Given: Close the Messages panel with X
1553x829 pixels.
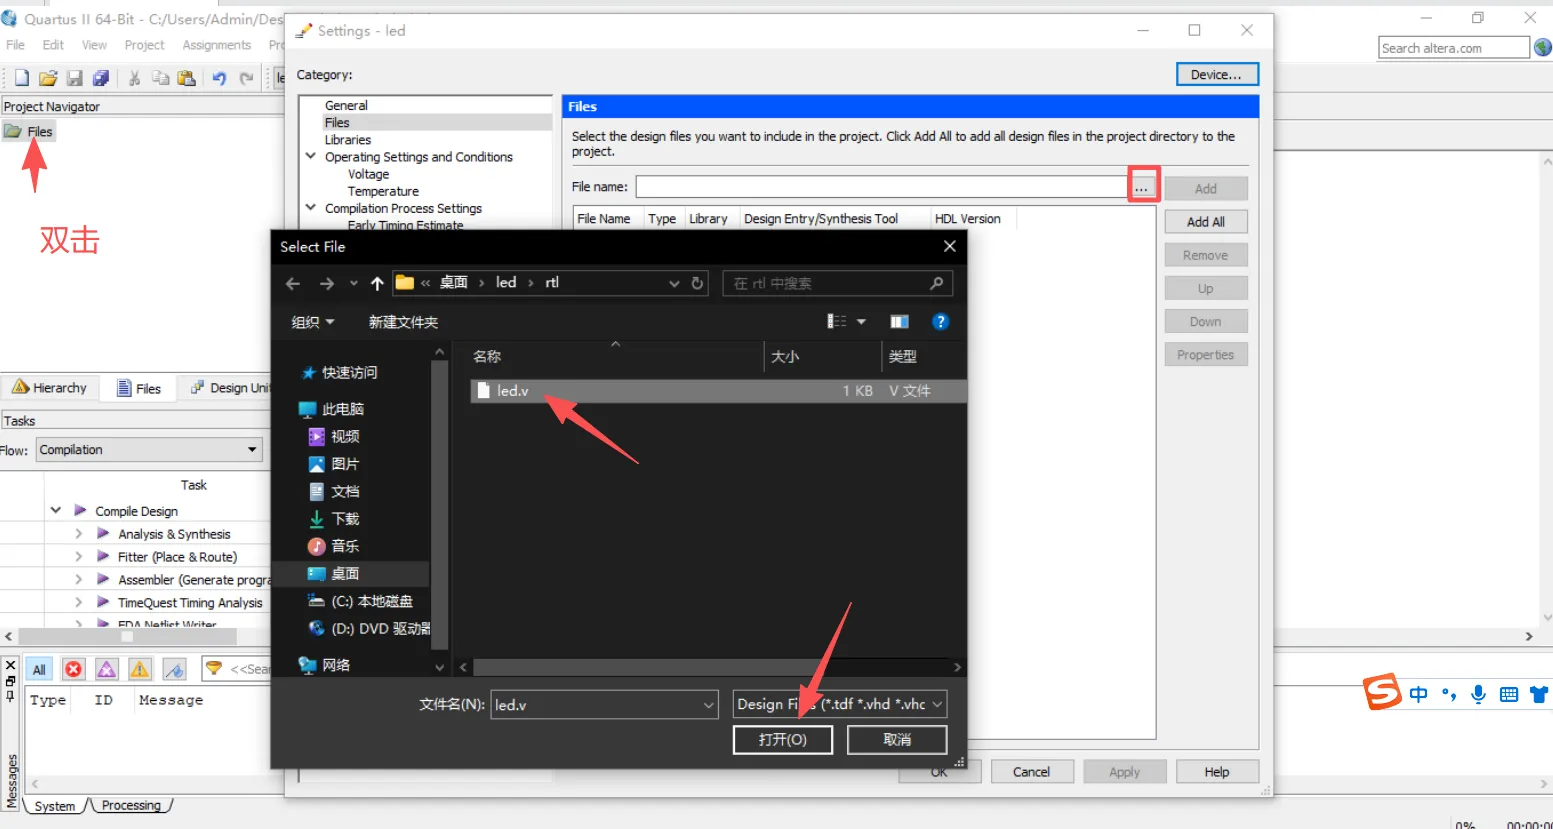Looking at the screenshot, I should coord(11,665).
